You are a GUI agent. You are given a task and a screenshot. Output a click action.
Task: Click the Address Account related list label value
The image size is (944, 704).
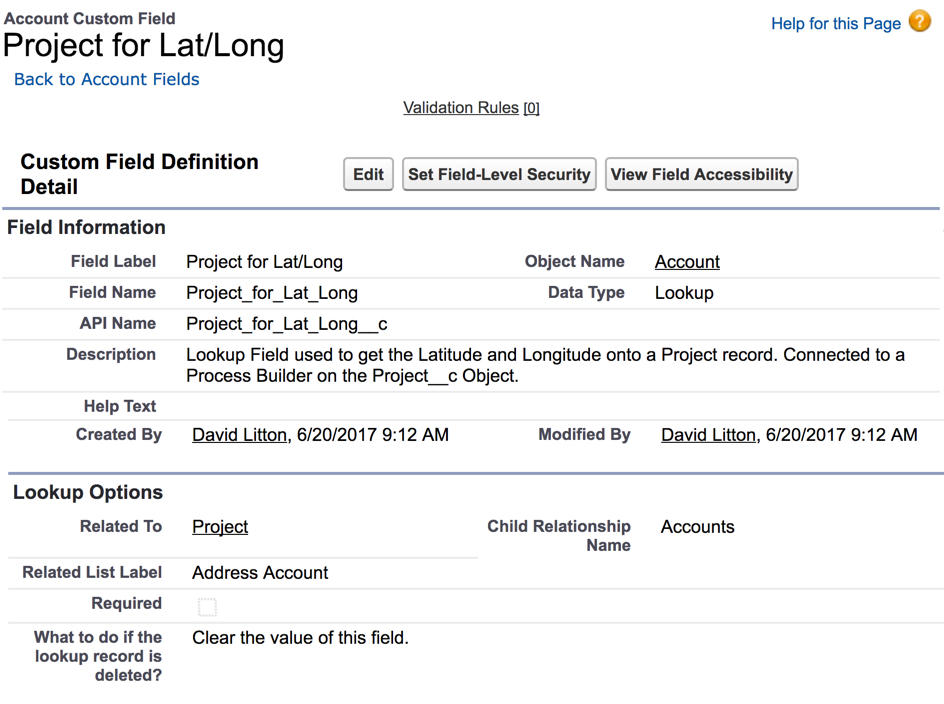click(x=260, y=573)
